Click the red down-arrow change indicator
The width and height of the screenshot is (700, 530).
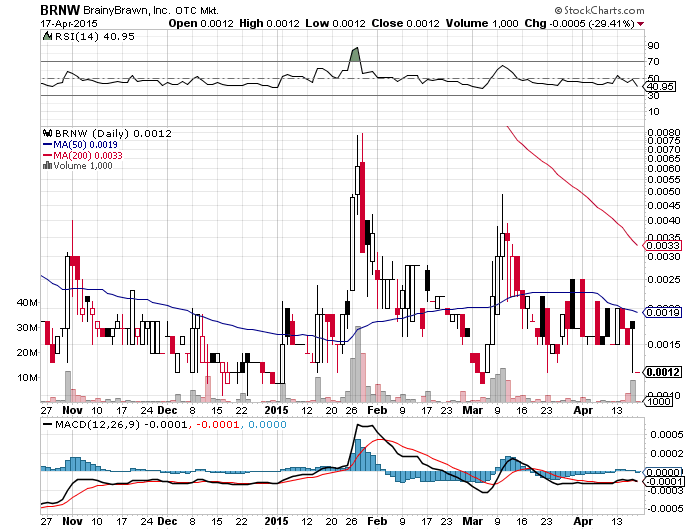pos(641,24)
